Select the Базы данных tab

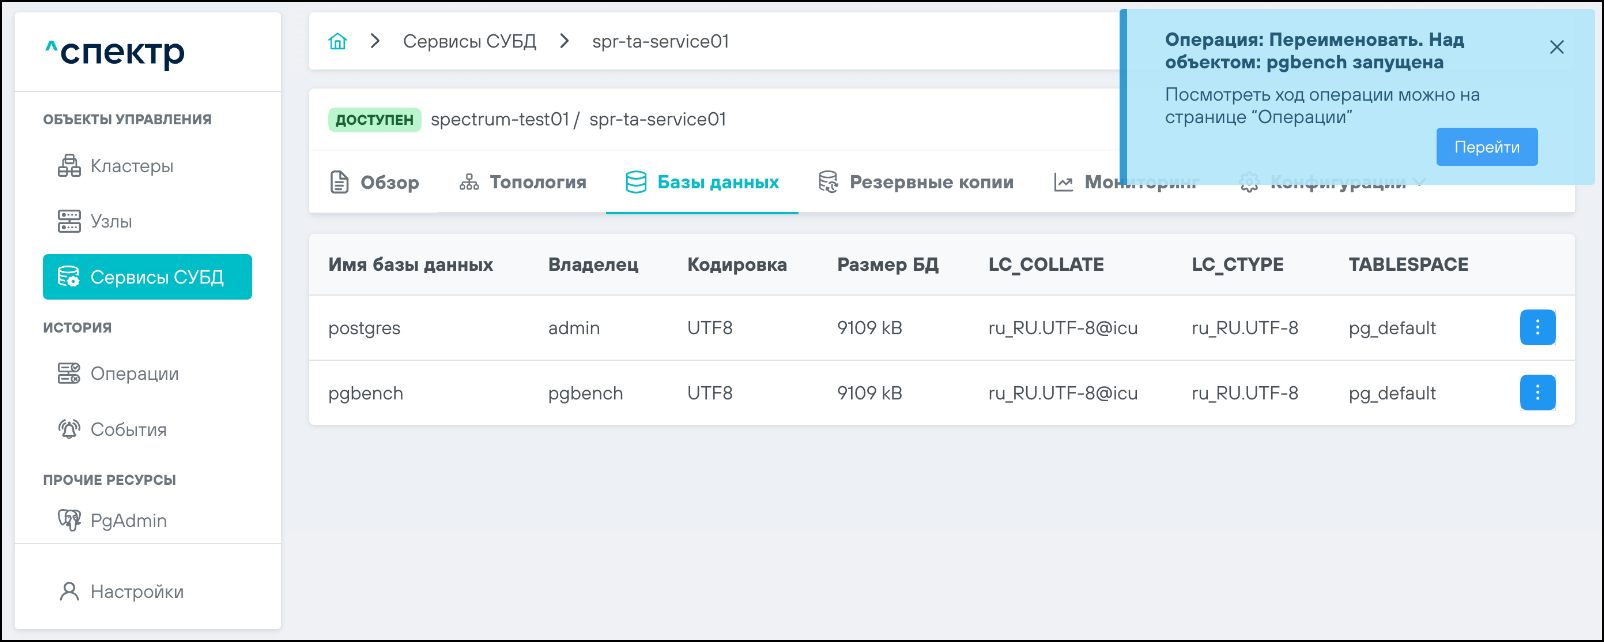[x=702, y=182]
